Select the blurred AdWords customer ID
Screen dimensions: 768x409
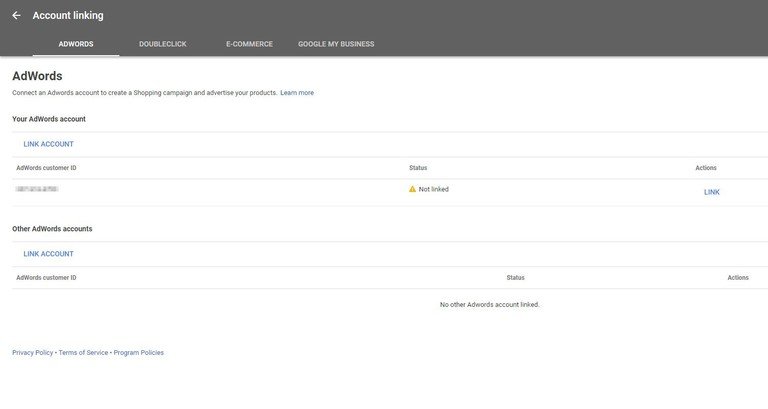coord(37,189)
